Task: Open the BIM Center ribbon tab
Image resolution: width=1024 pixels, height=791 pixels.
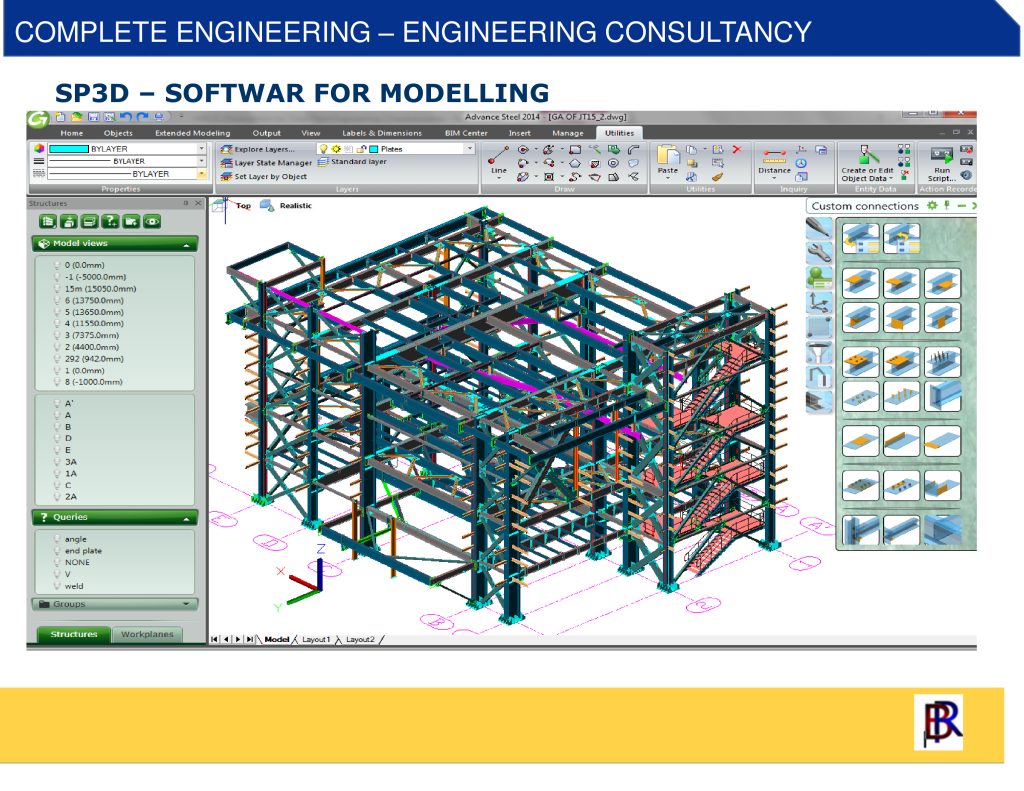Action: pos(466,133)
